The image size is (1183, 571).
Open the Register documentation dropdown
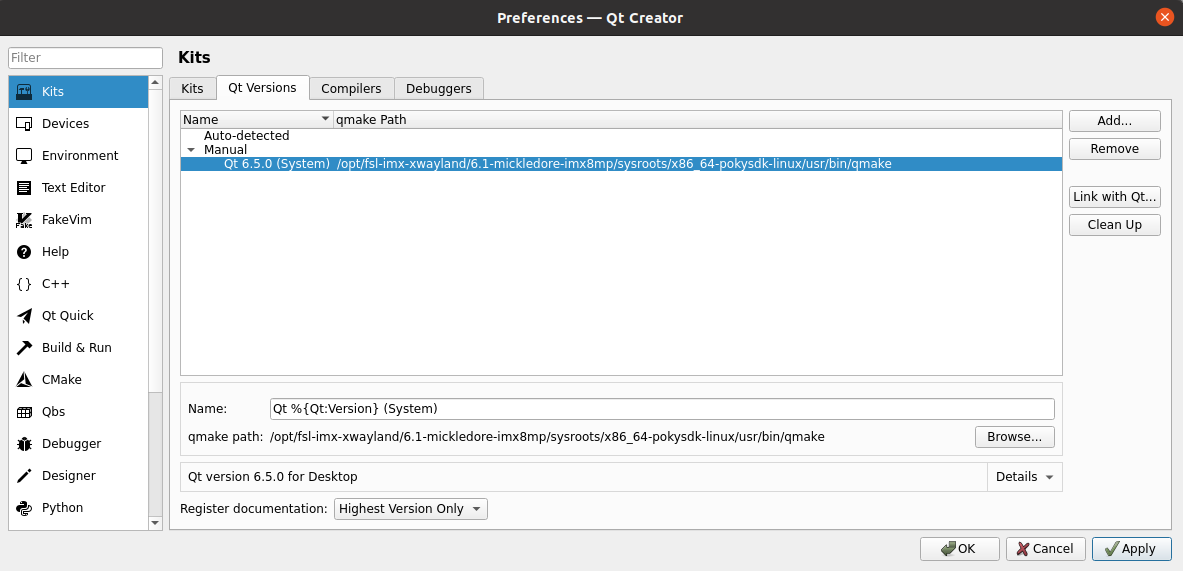click(x=411, y=509)
